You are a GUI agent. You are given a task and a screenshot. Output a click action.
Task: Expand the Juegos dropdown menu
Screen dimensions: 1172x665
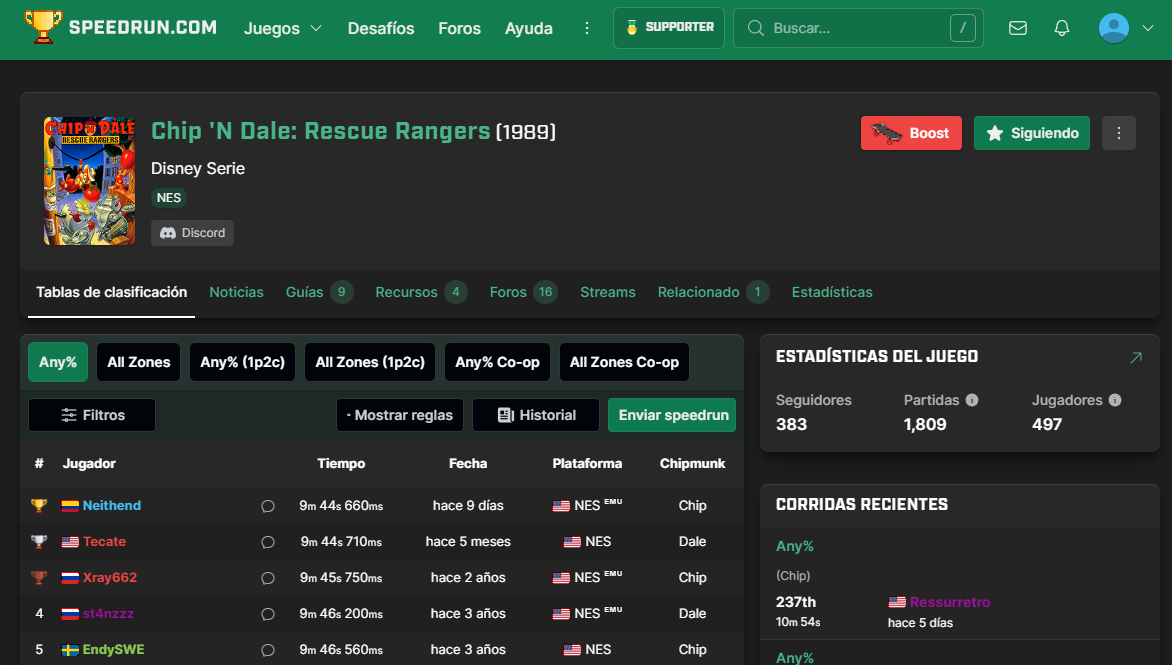(282, 28)
